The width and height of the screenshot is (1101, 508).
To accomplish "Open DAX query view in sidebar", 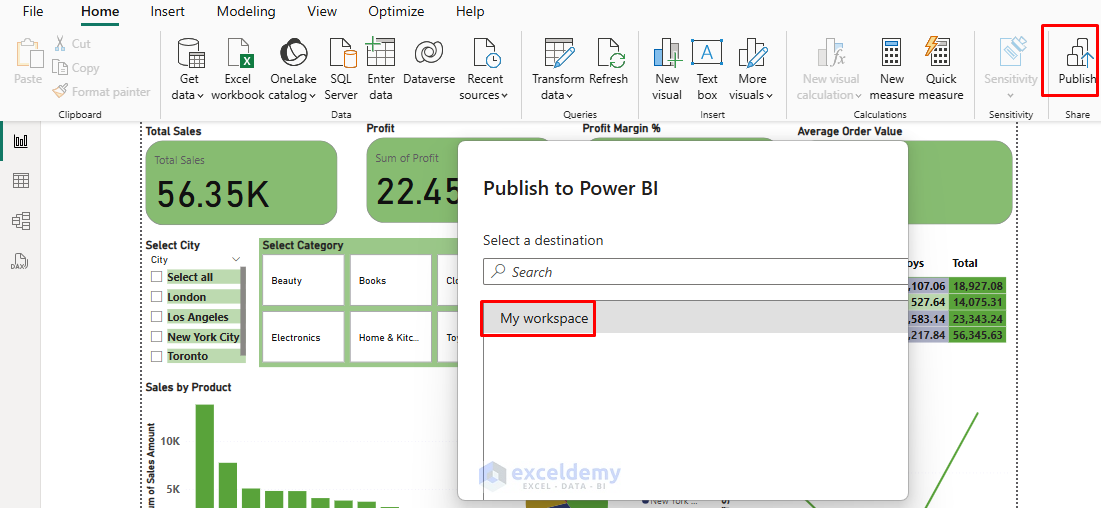I will tap(21, 261).
